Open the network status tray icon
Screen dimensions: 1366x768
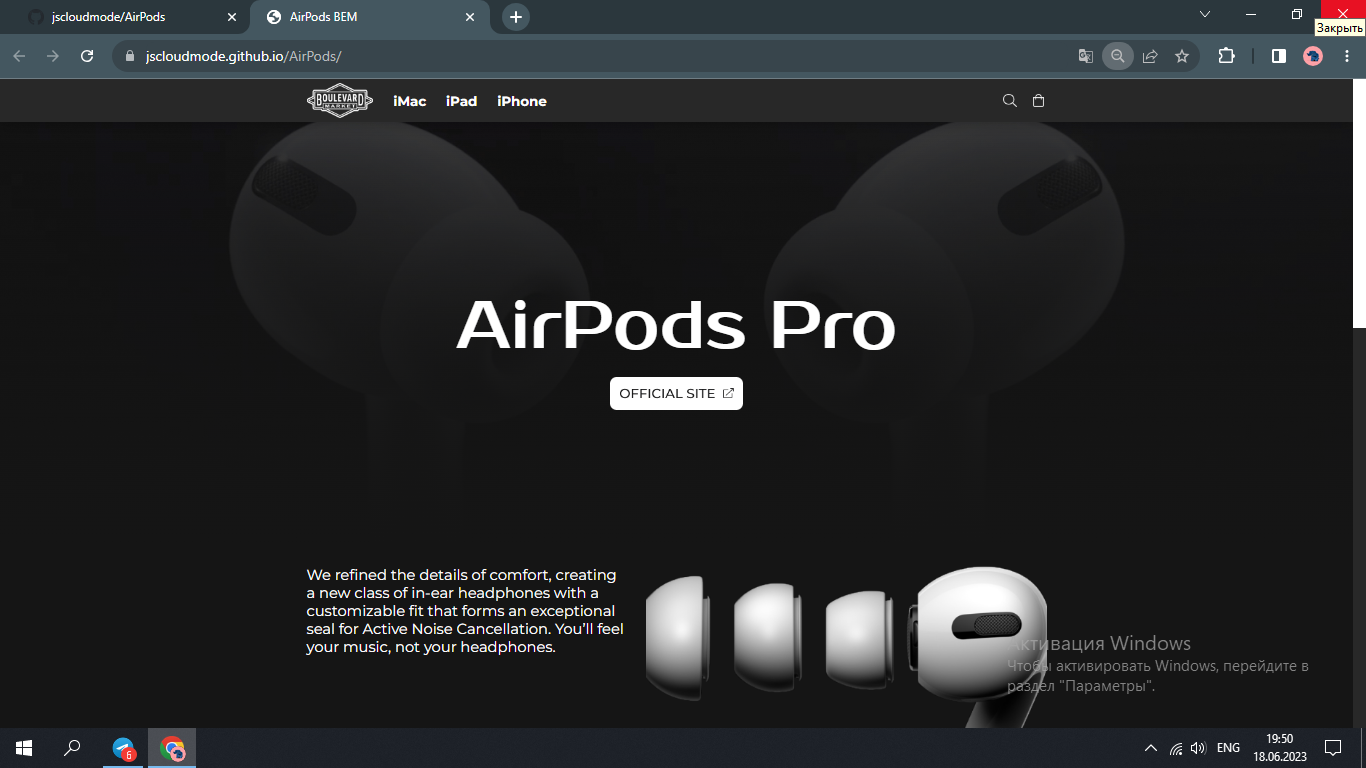coord(1176,748)
